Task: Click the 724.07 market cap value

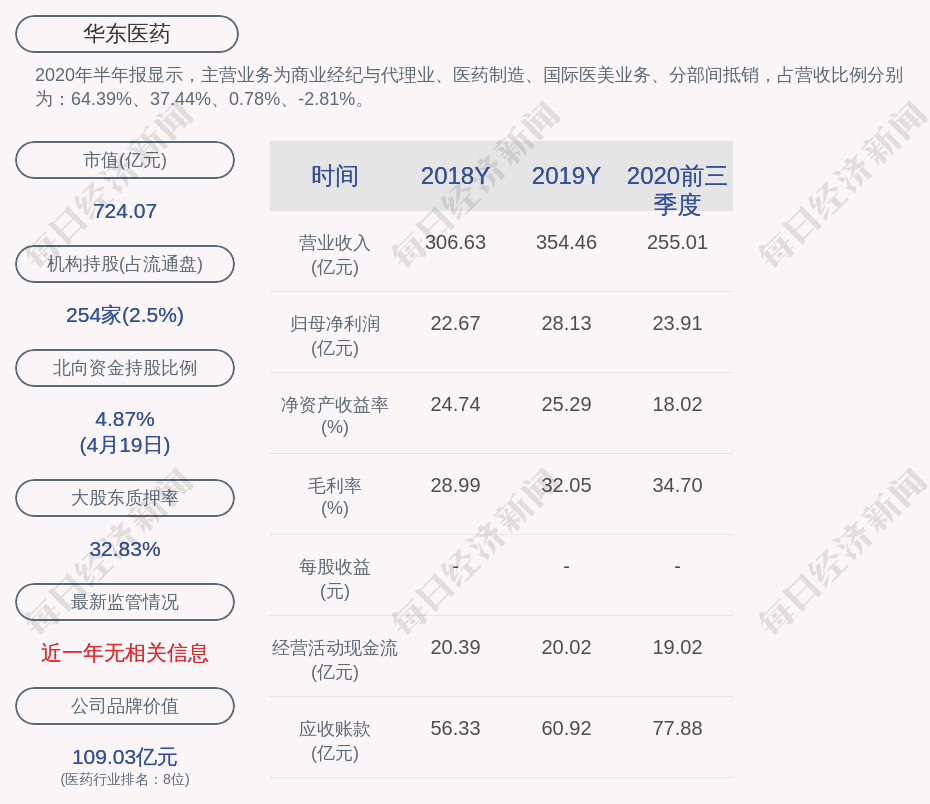Action: click(x=124, y=212)
